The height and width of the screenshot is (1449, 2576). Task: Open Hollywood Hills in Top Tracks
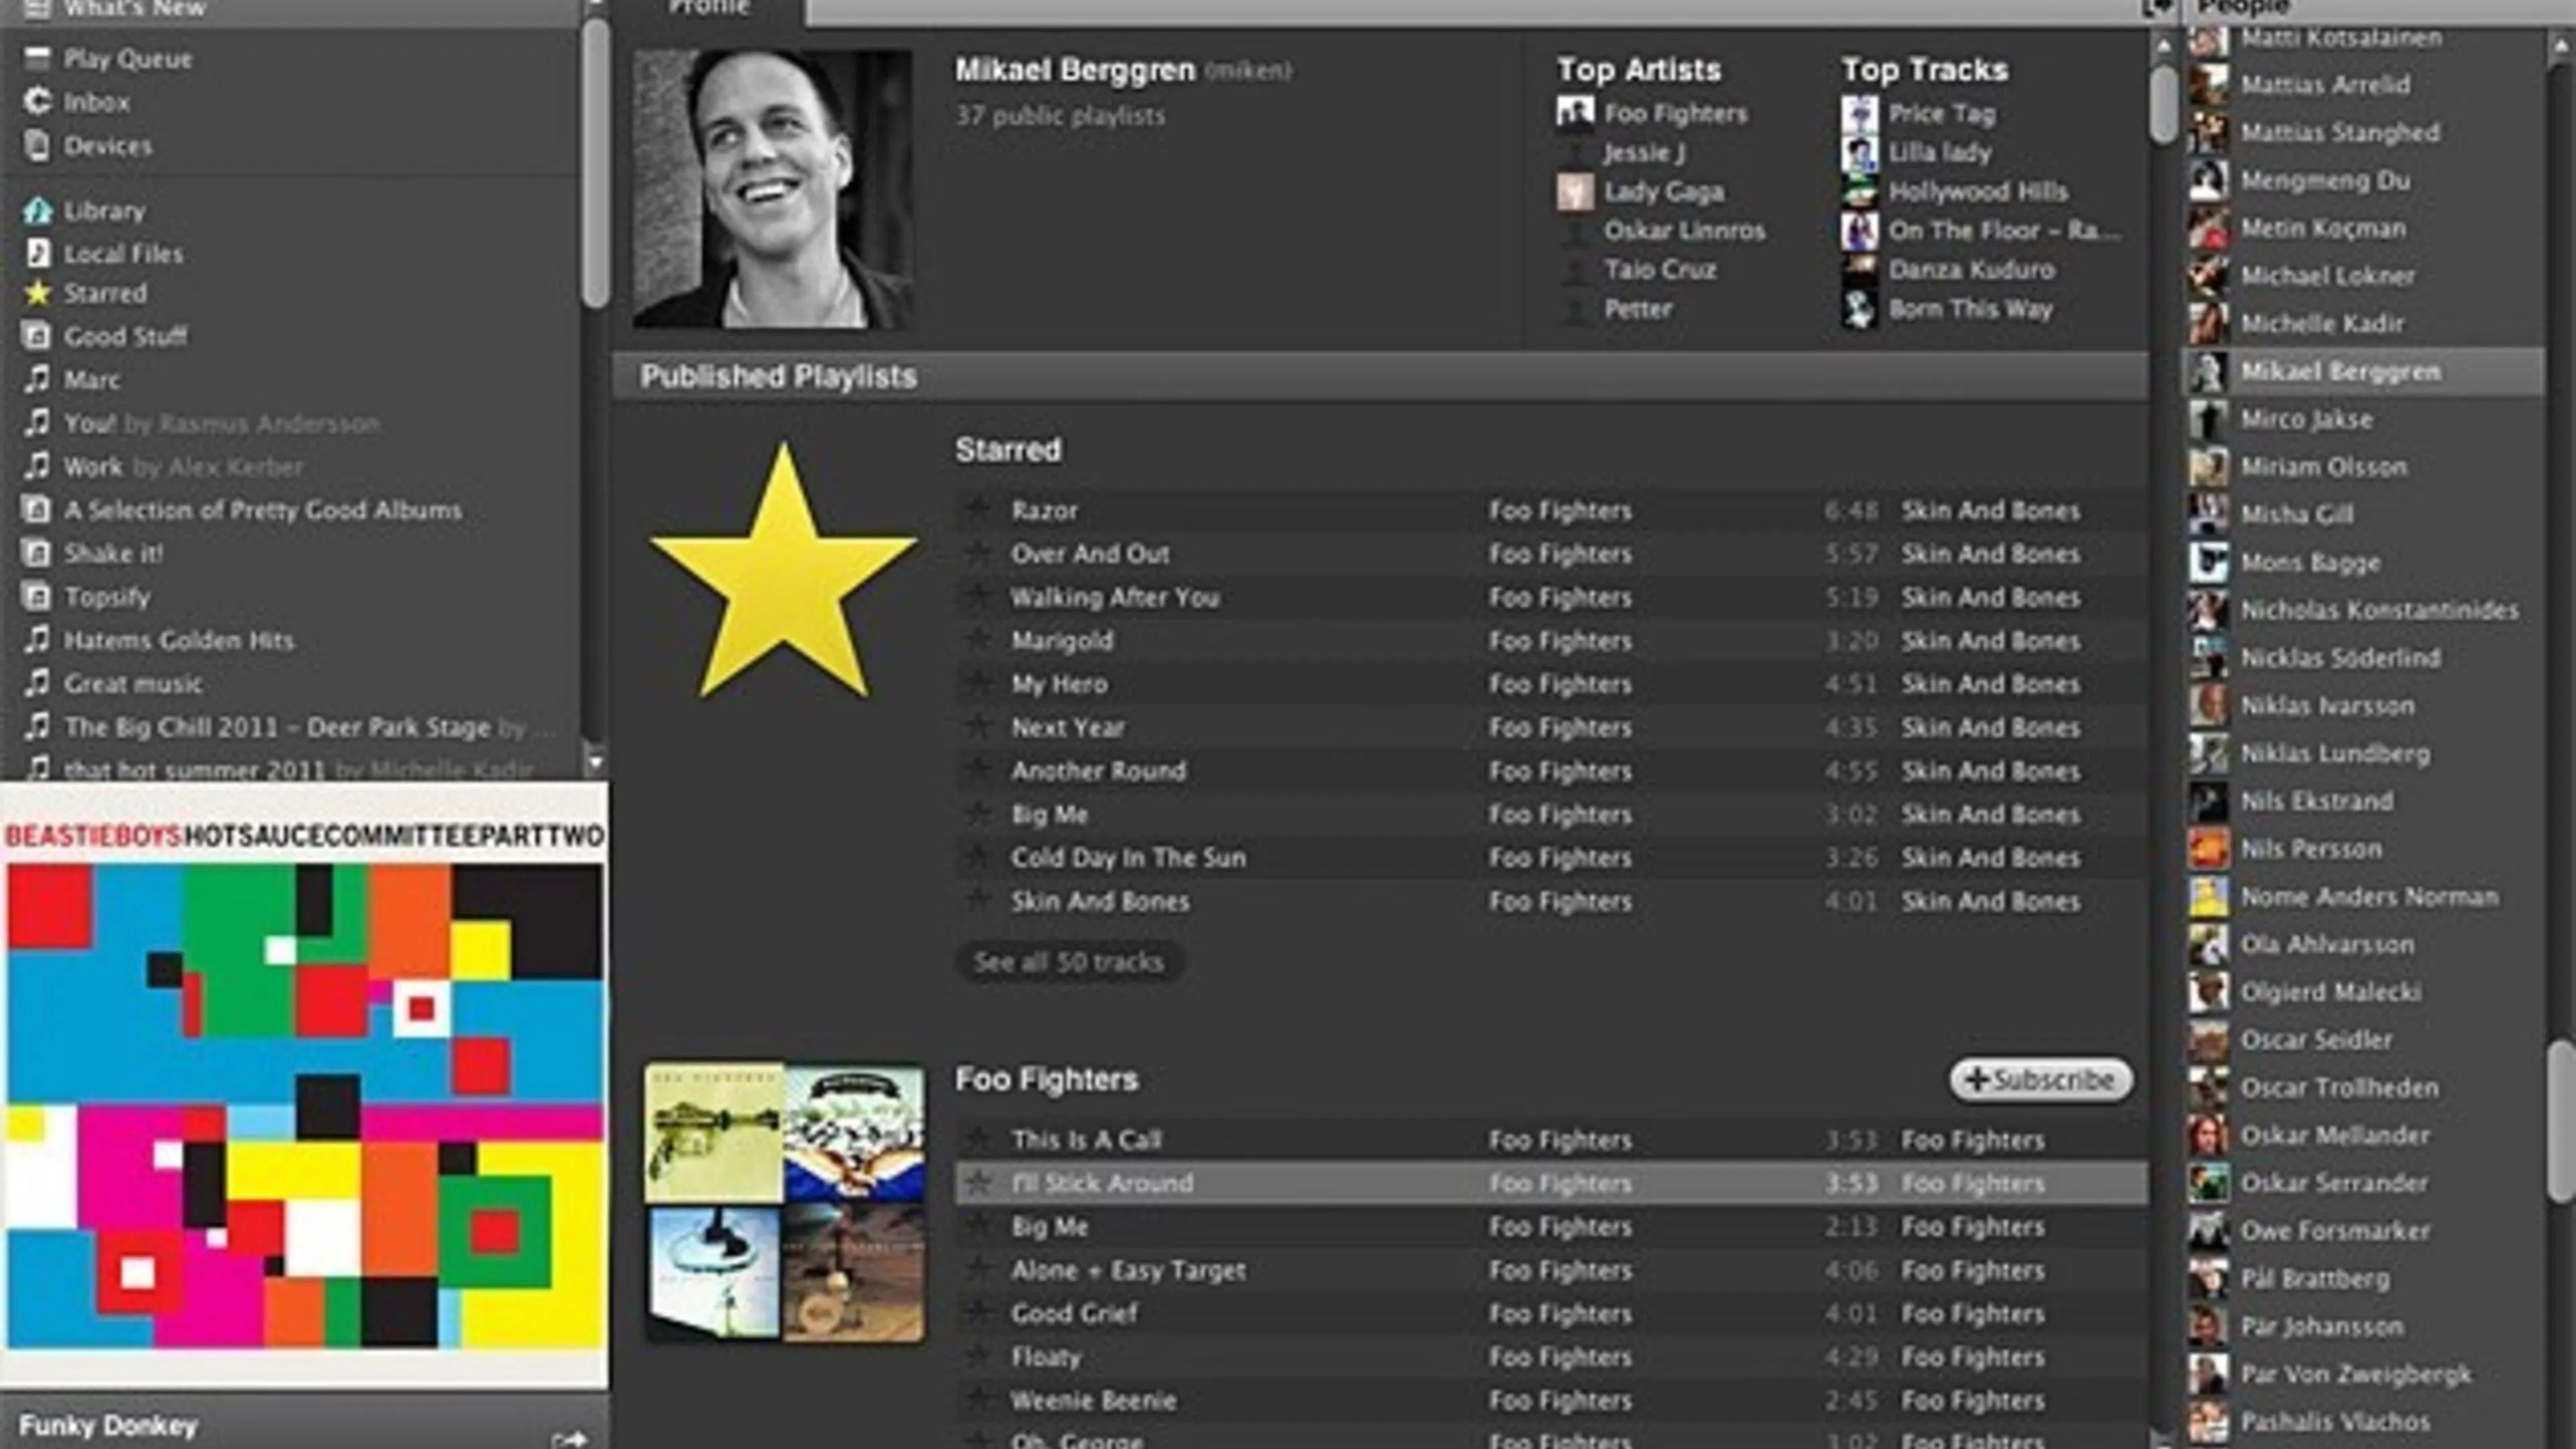[x=1977, y=191]
